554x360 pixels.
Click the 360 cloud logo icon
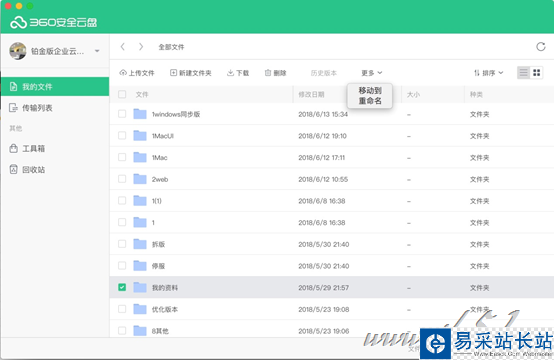click(x=18, y=22)
